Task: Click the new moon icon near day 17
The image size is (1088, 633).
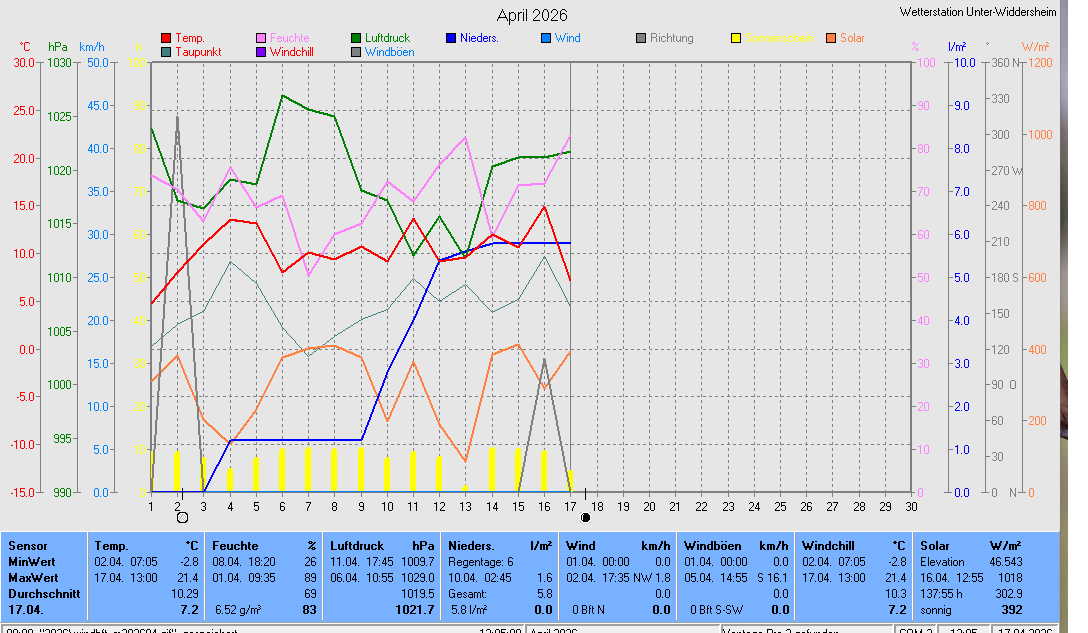Action: [x=585, y=517]
